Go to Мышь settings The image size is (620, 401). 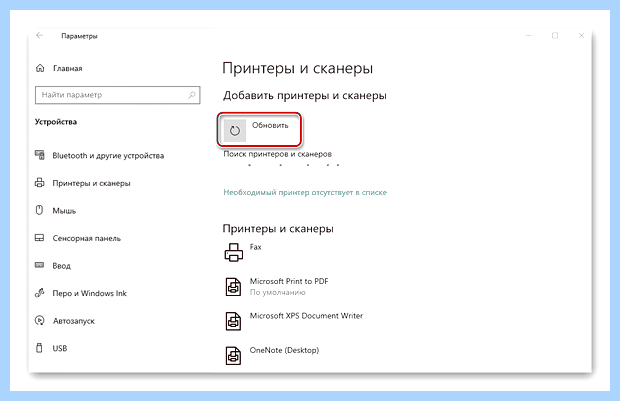pos(64,211)
